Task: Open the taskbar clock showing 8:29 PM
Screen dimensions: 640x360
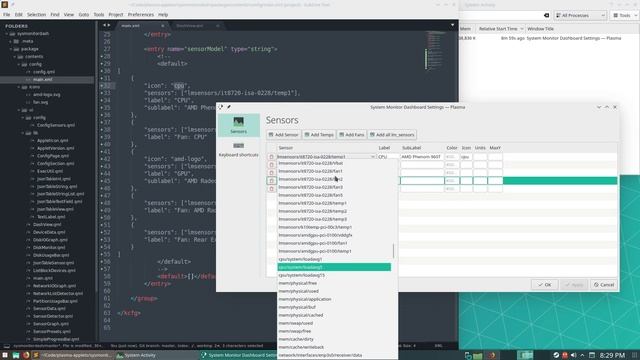Action: pos(612,355)
